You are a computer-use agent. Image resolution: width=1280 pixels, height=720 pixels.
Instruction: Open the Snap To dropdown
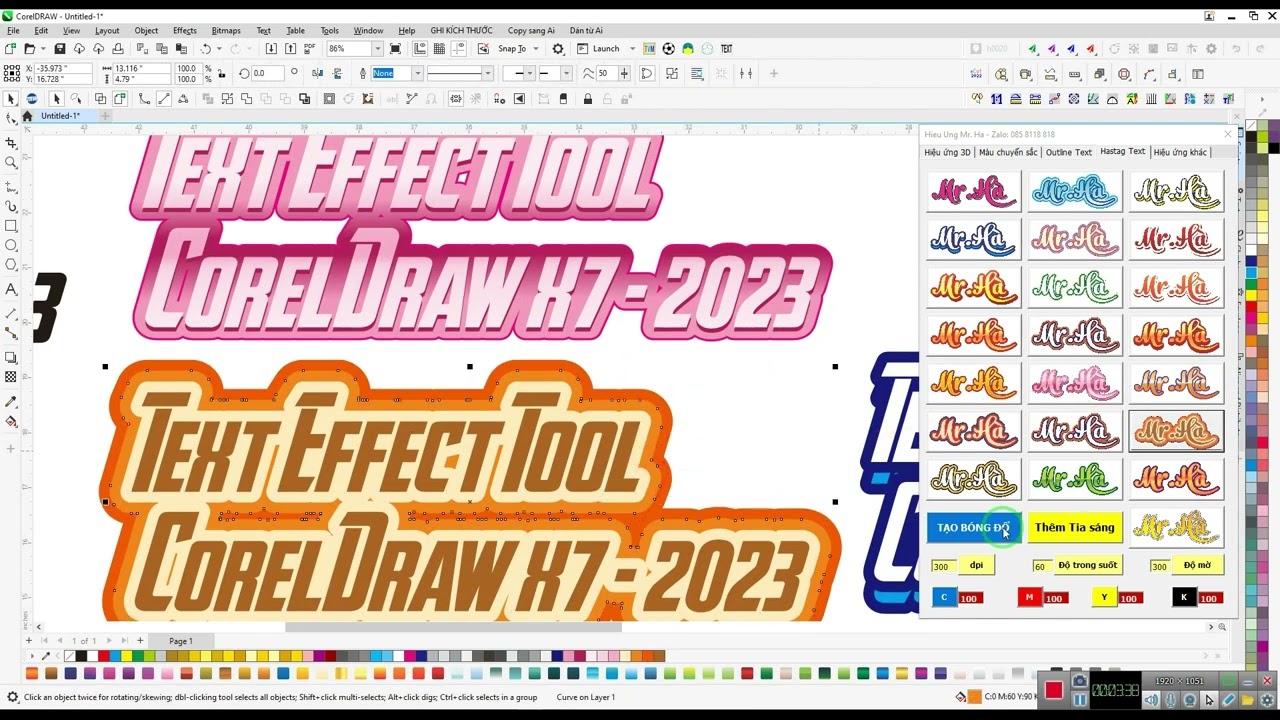tap(536, 49)
